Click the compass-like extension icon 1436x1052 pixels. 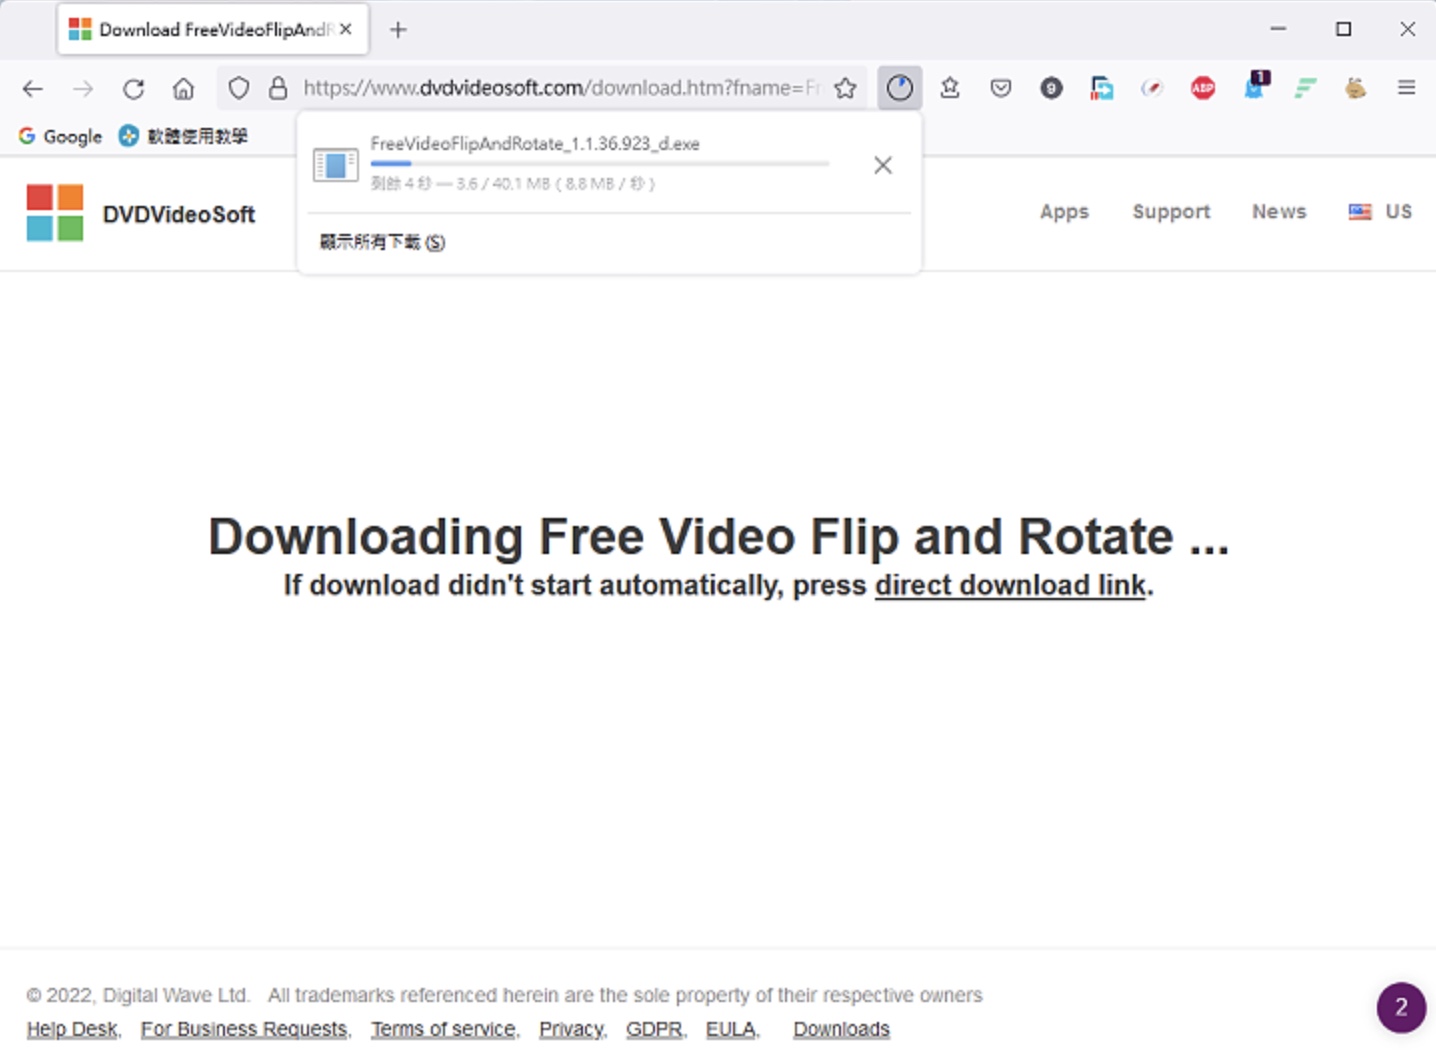tap(1152, 88)
